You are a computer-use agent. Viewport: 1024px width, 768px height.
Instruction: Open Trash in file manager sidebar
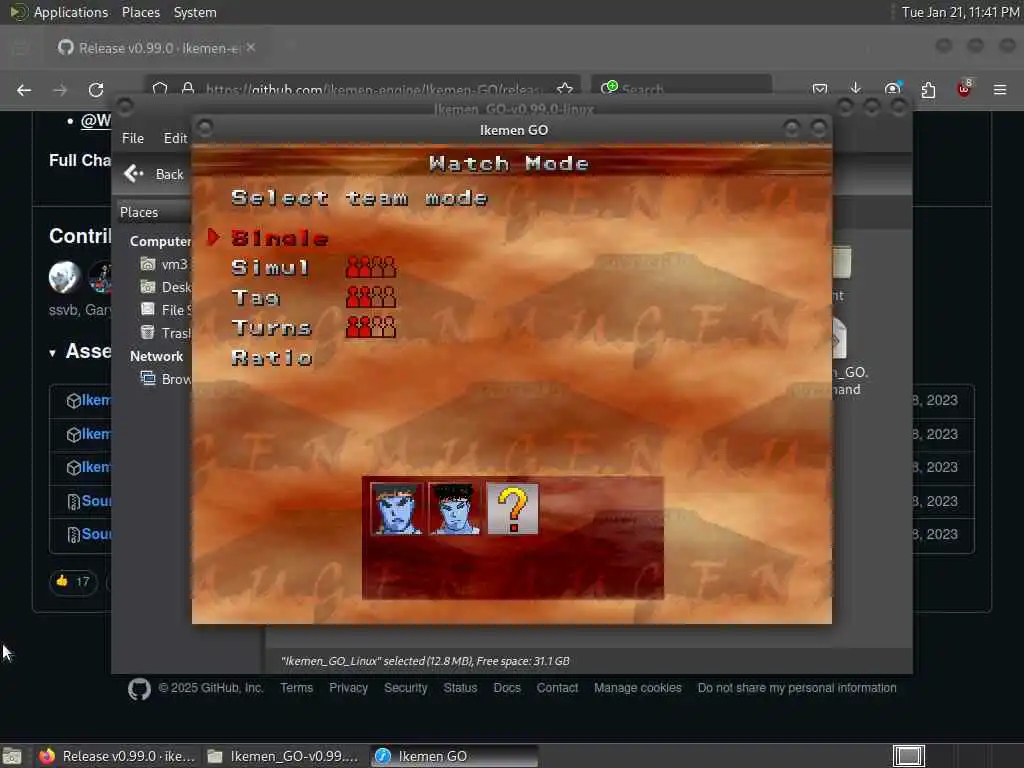pos(166,332)
